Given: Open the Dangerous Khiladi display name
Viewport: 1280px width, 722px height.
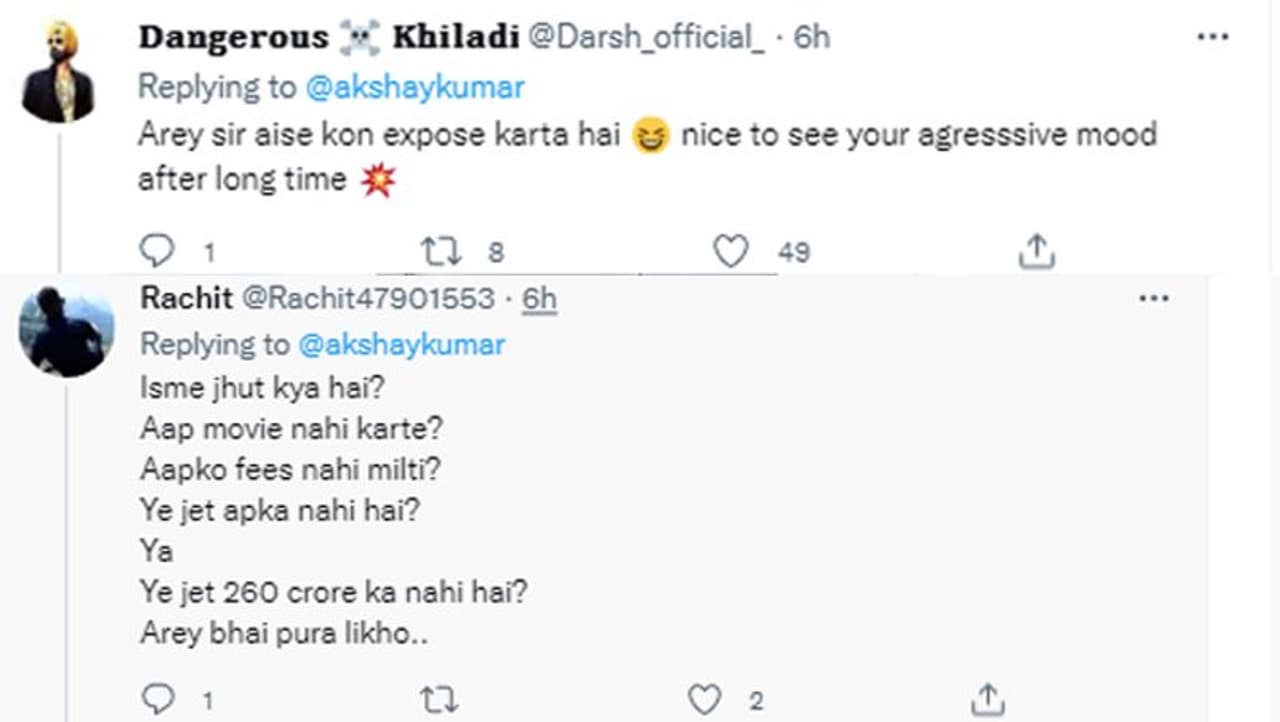Looking at the screenshot, I should 328,37.
